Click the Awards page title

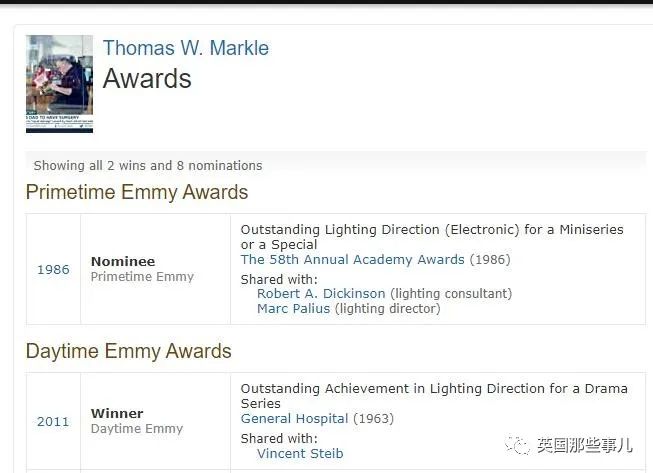coord(147,78)
